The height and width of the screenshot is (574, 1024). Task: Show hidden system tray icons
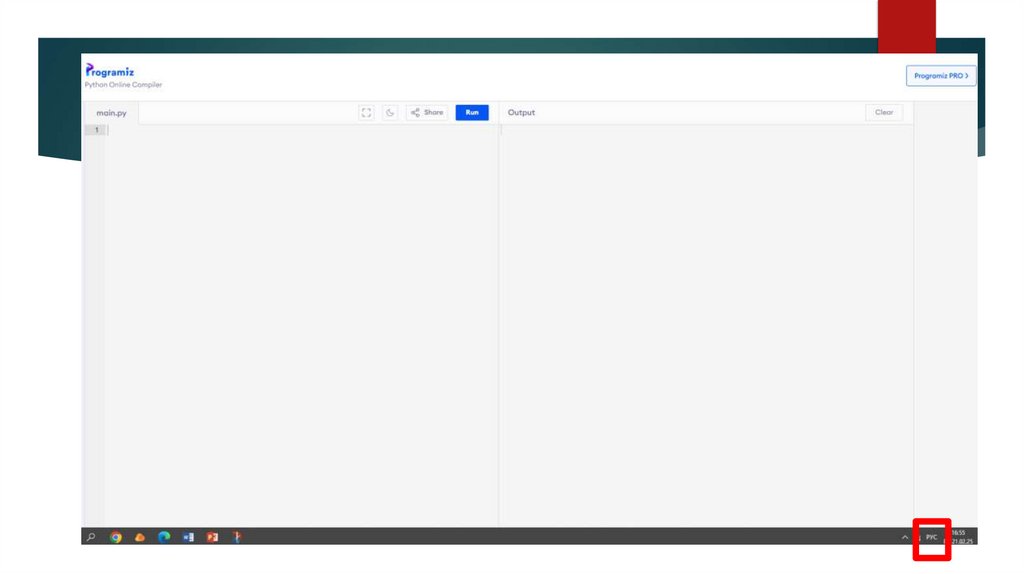[904, 537]
